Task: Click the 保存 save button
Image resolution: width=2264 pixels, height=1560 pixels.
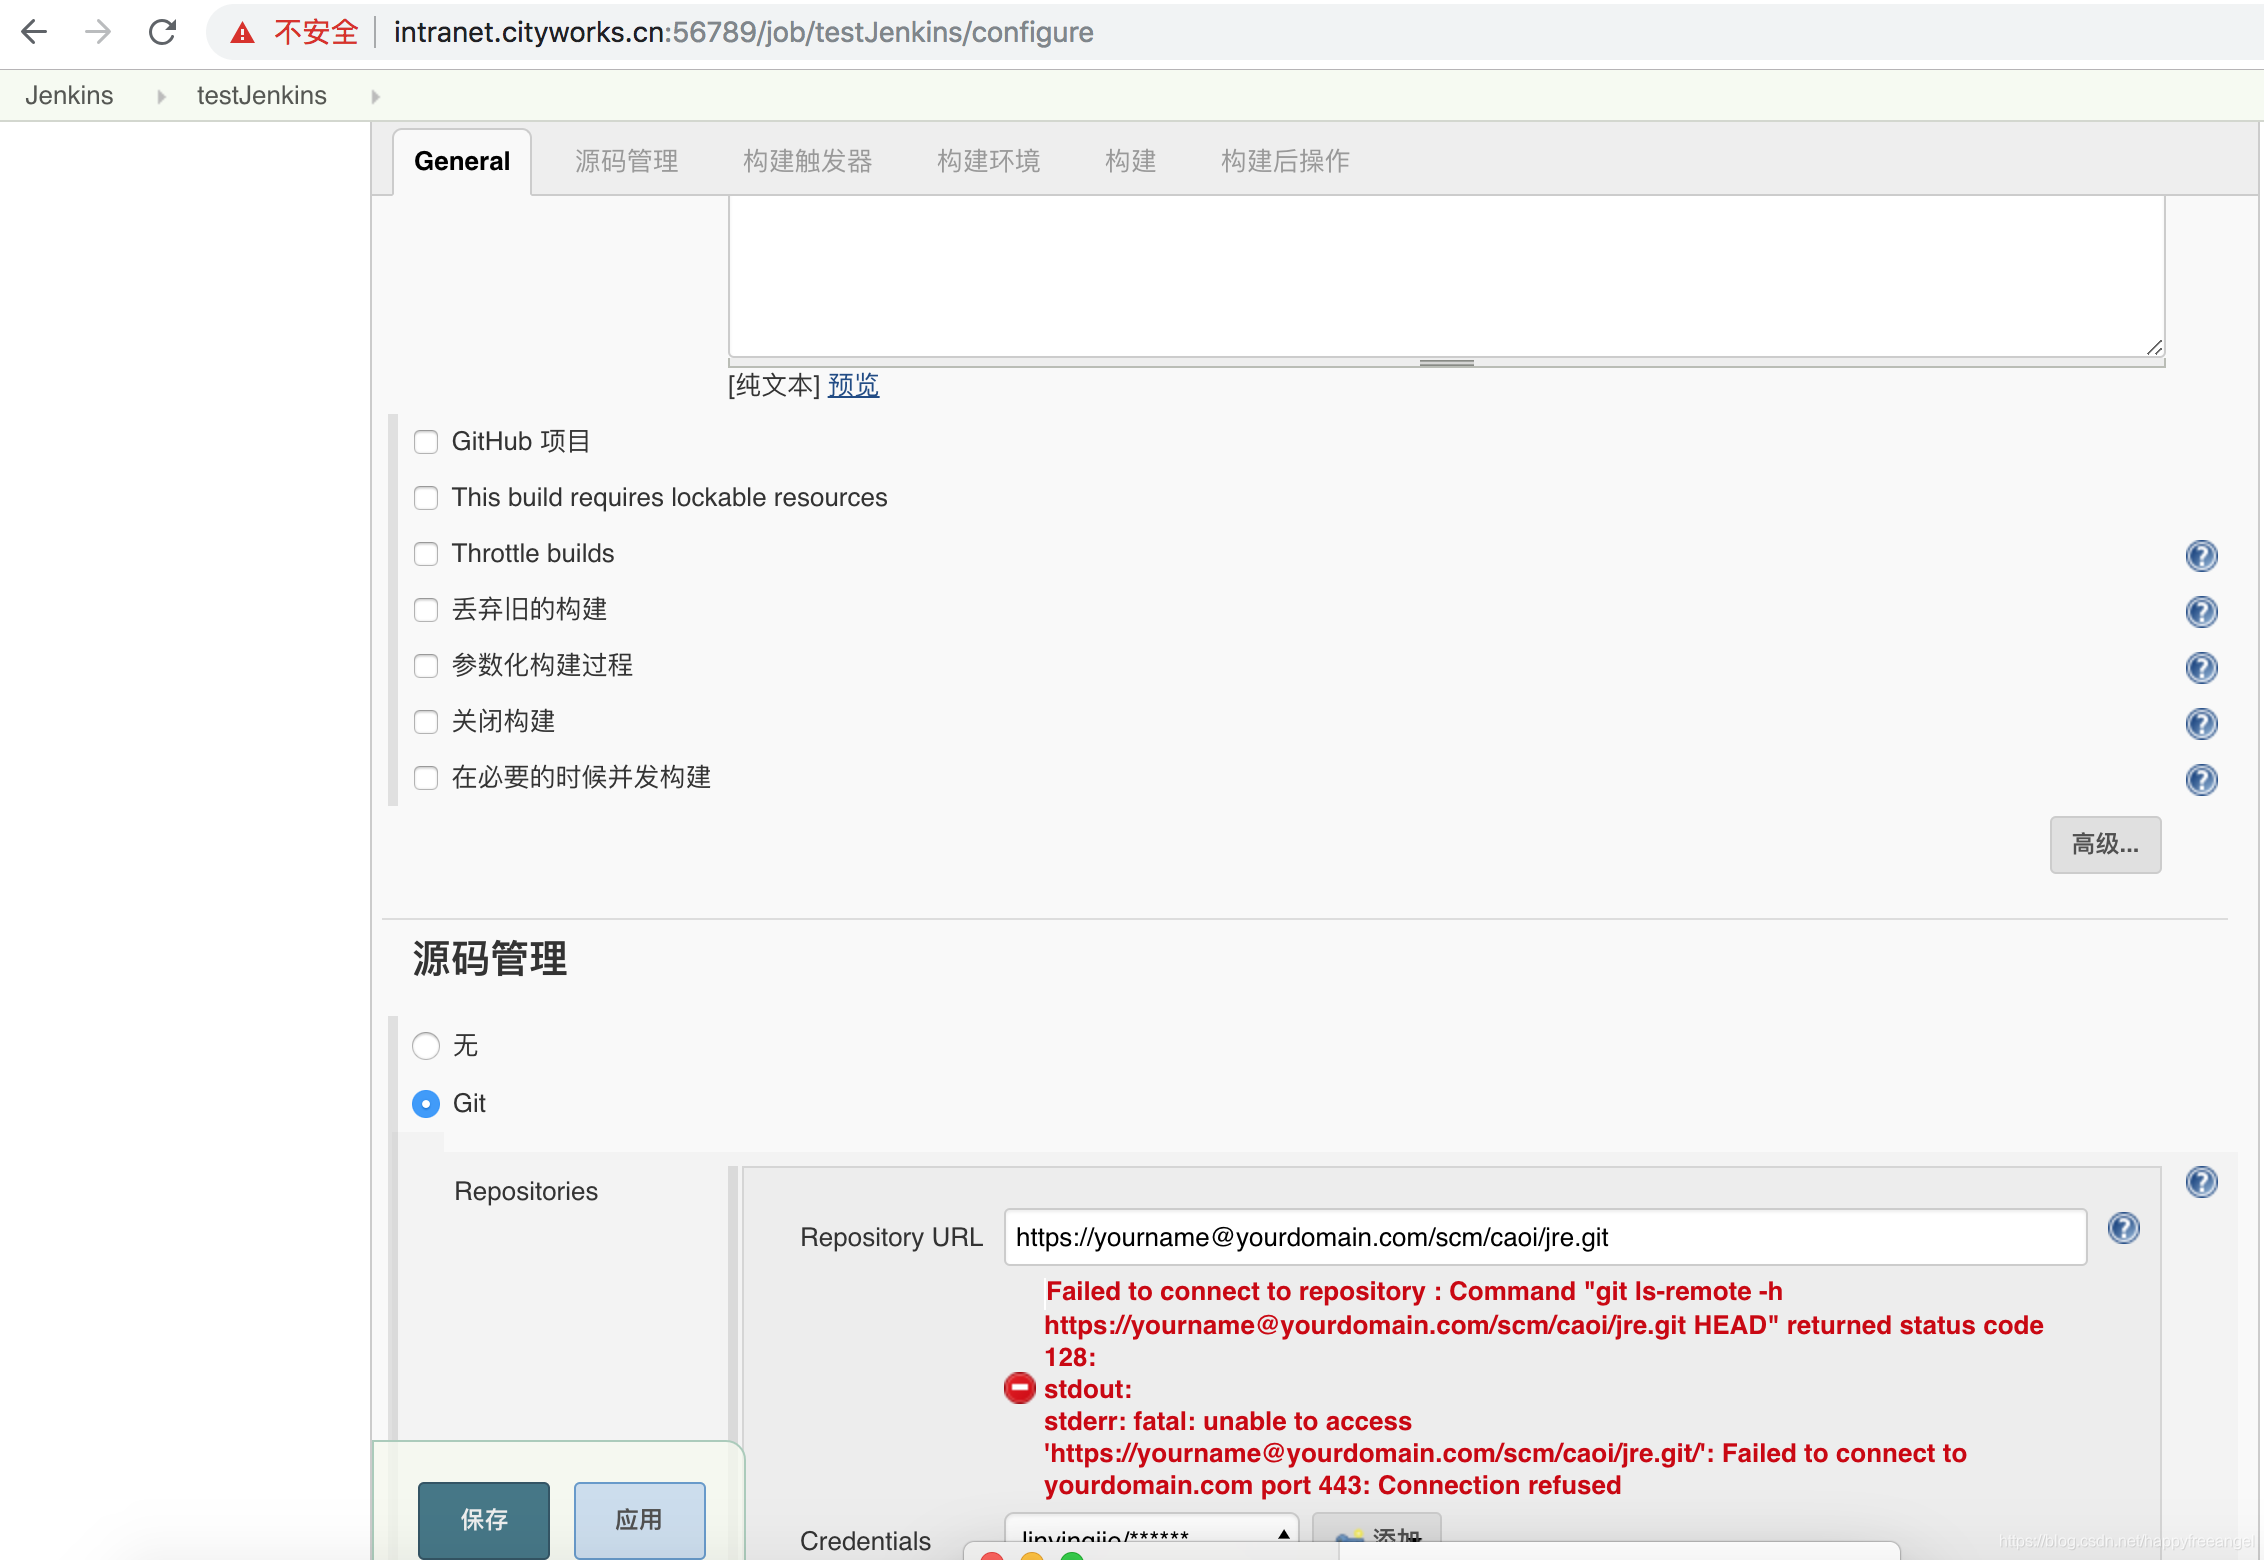Action: click(484, 1519)
